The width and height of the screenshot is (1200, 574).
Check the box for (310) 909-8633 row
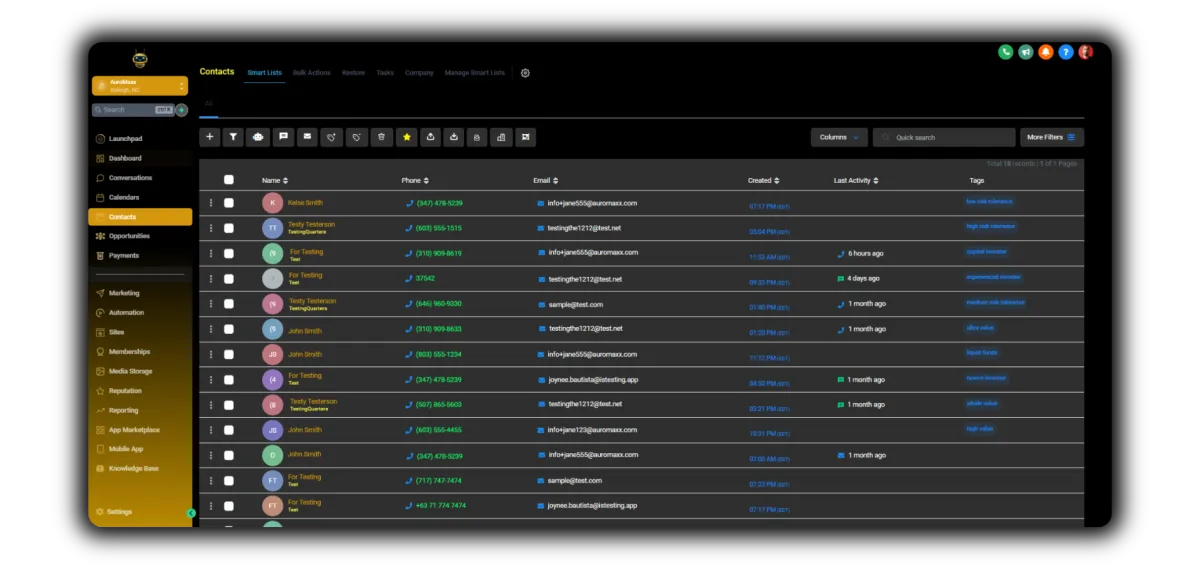(x=229, y=329)
